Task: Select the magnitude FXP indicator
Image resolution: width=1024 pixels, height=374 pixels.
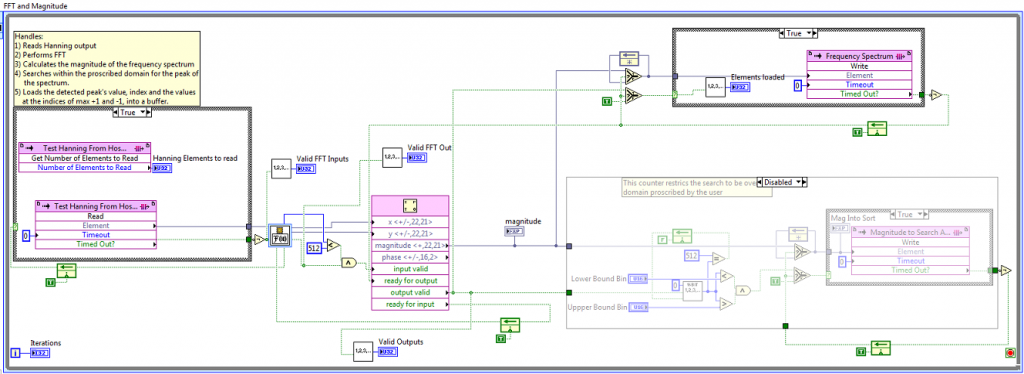Action: [x=515, y=231]
